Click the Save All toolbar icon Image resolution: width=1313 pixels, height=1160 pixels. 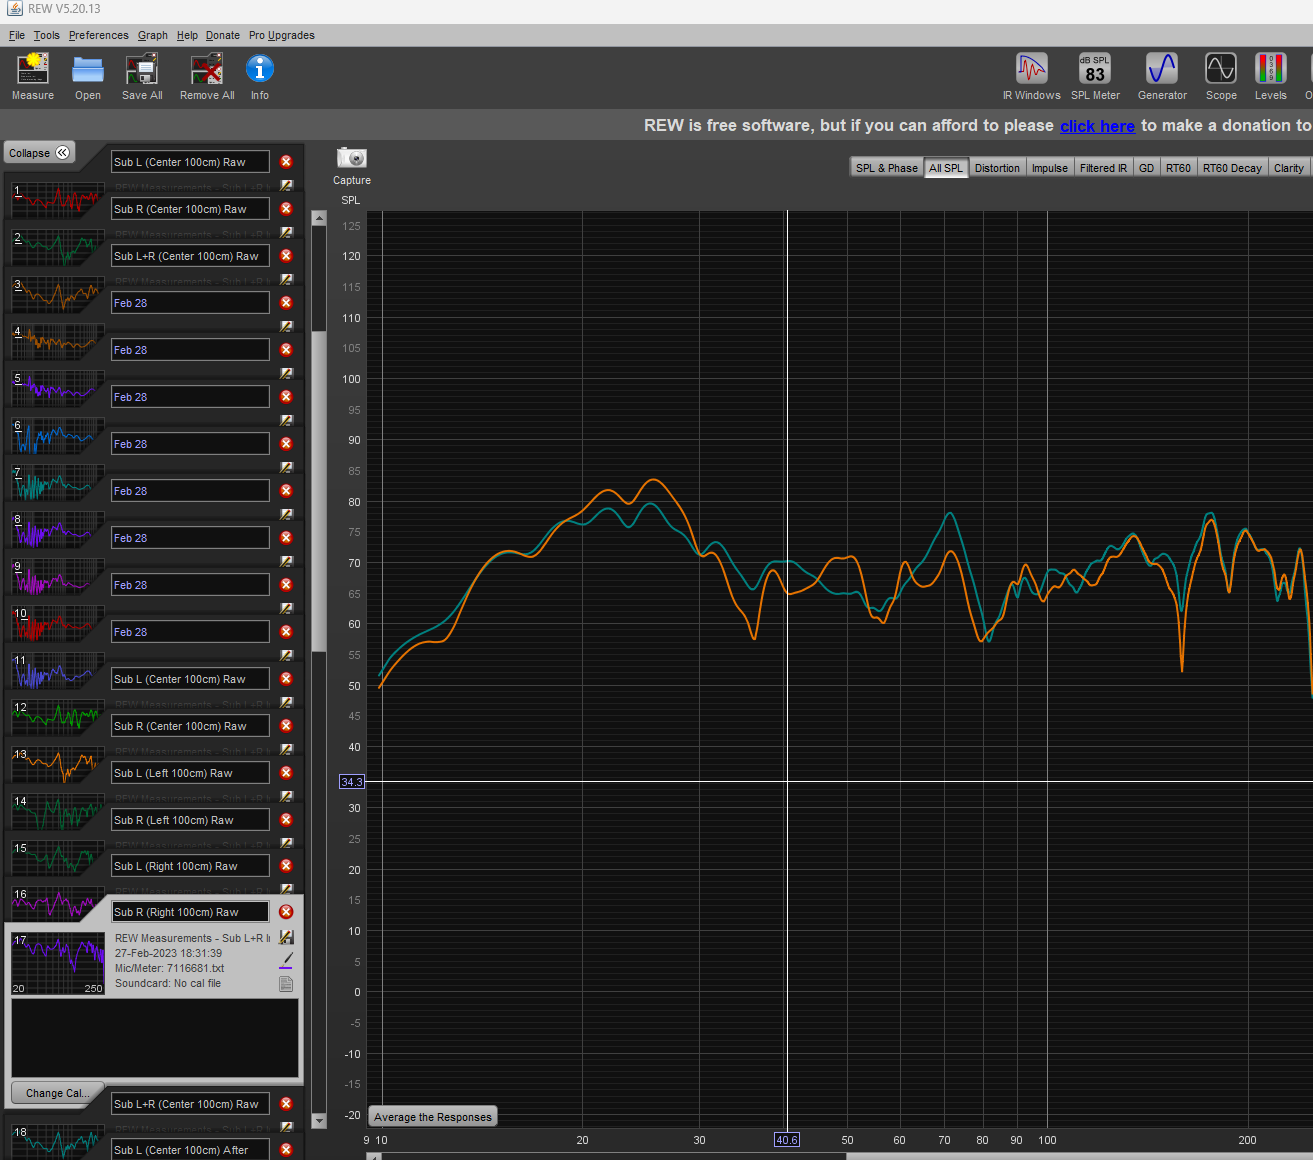coord(142,77)
